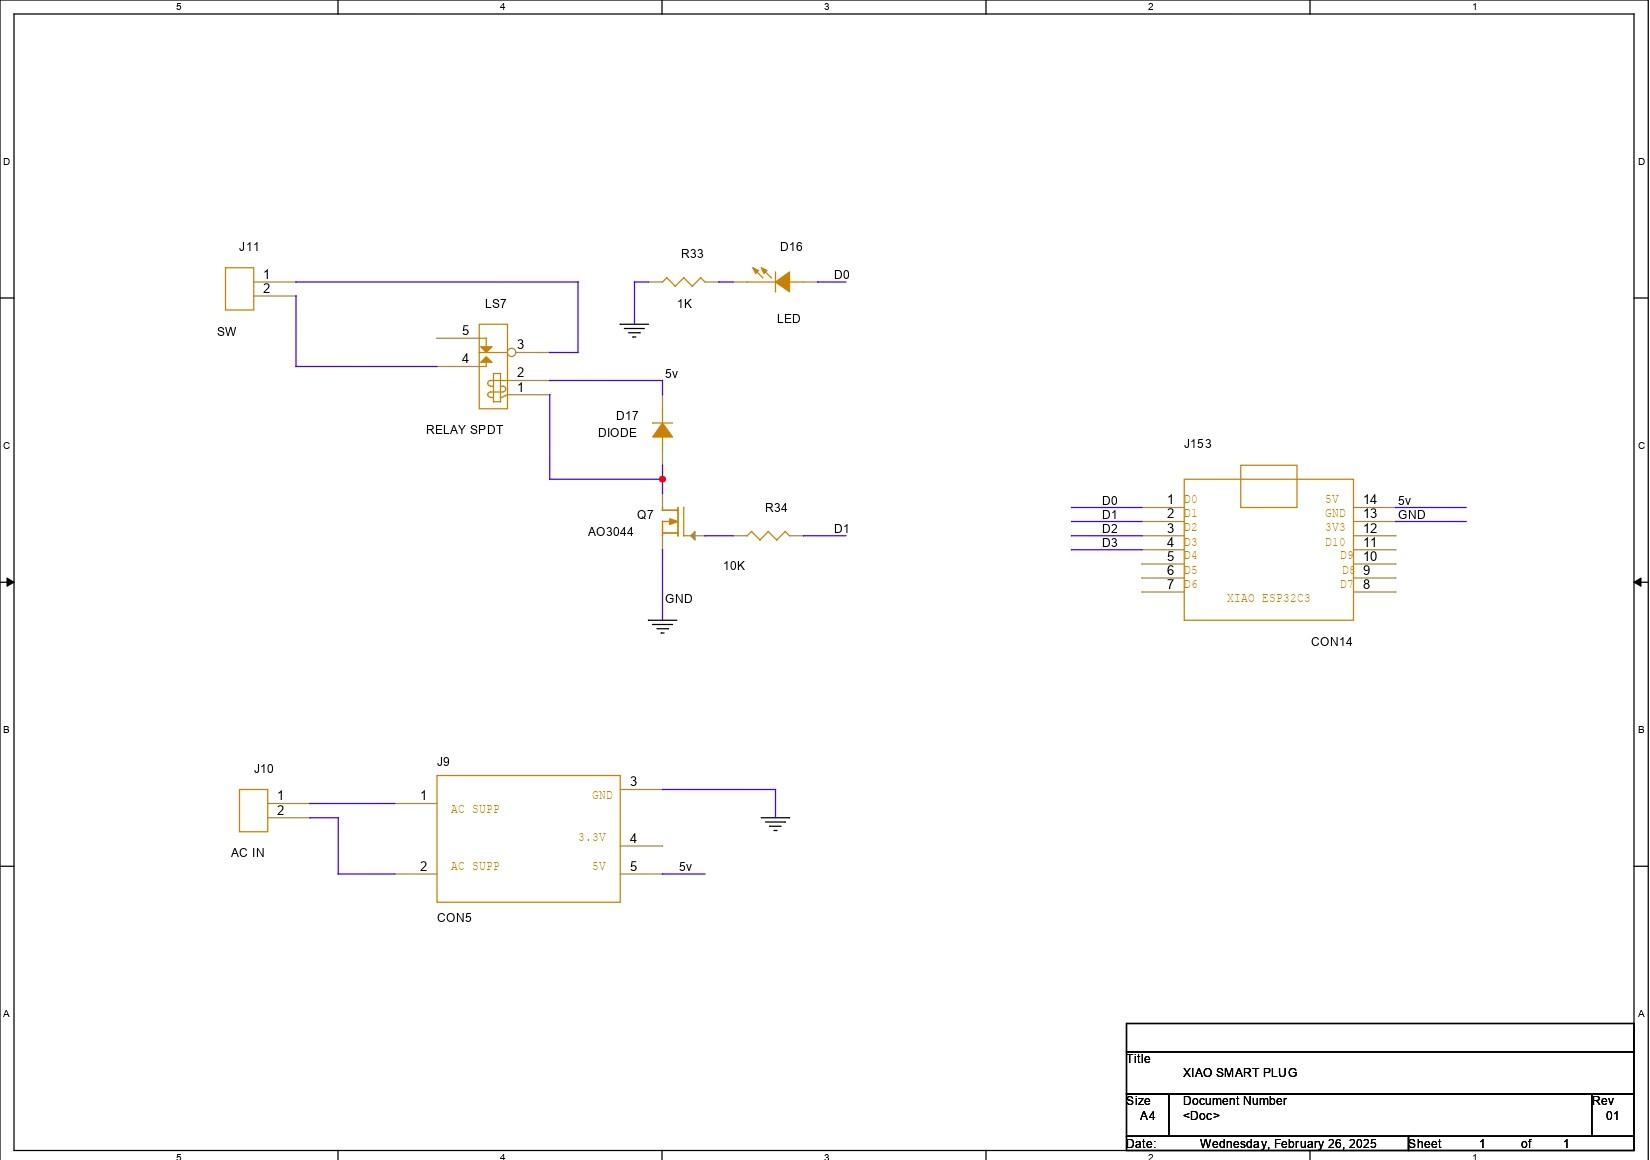Click the 'RELAY SPDT' label

click(464, 430)
